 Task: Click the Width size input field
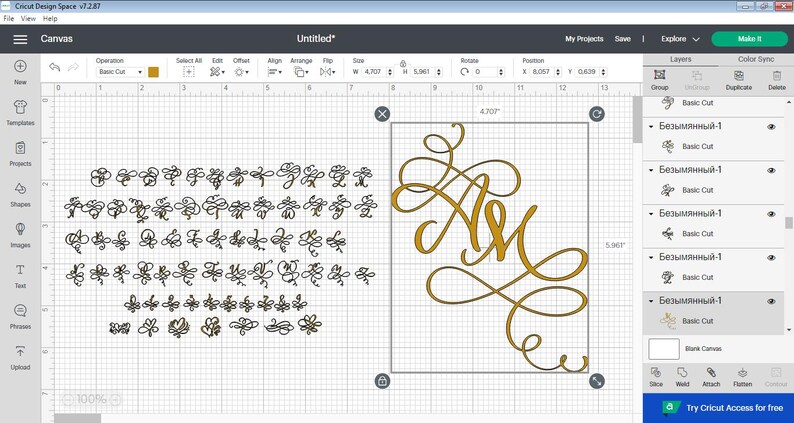(x=374, y=72)
